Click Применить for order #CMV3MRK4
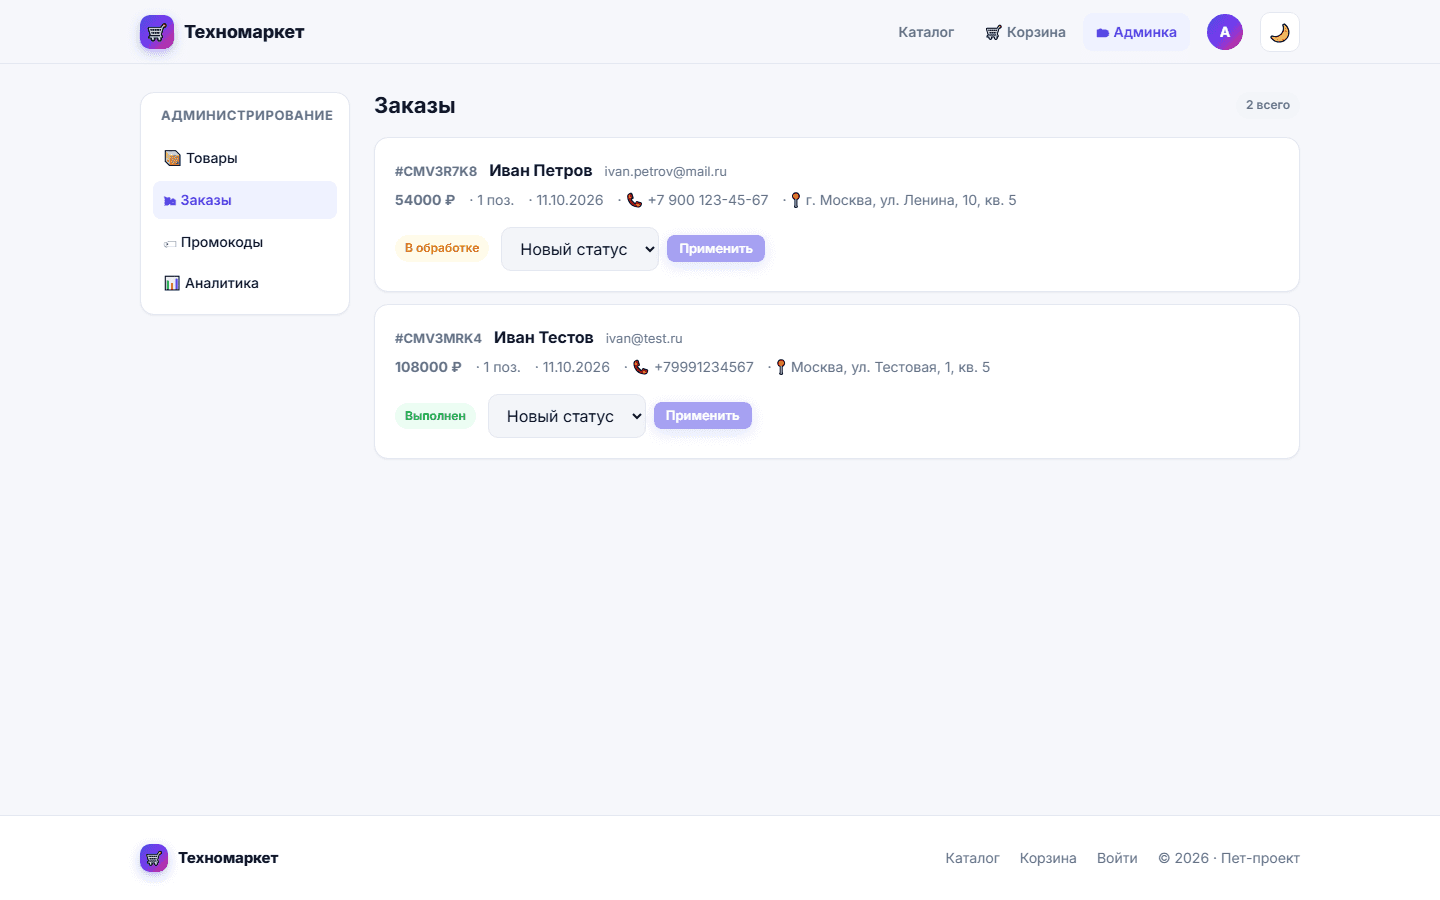This screenshot has width=1440, height=900. [703, 415]
